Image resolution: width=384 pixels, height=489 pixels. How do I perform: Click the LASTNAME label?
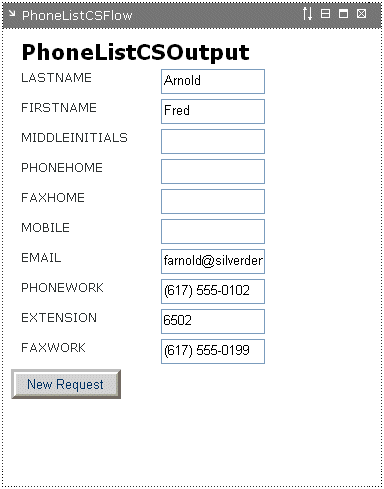(x=56, y=78)
